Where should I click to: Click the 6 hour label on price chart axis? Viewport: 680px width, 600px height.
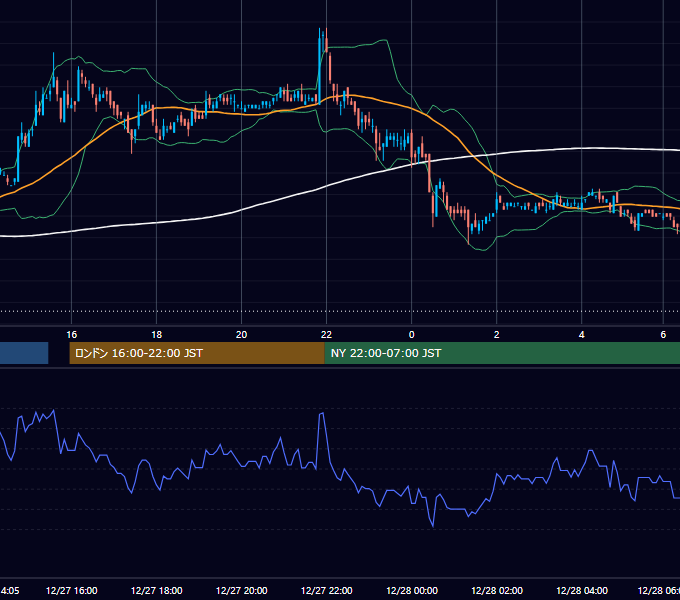663,335
